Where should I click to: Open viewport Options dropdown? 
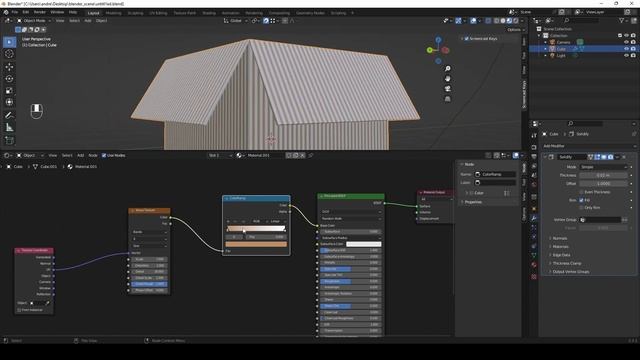516,30
